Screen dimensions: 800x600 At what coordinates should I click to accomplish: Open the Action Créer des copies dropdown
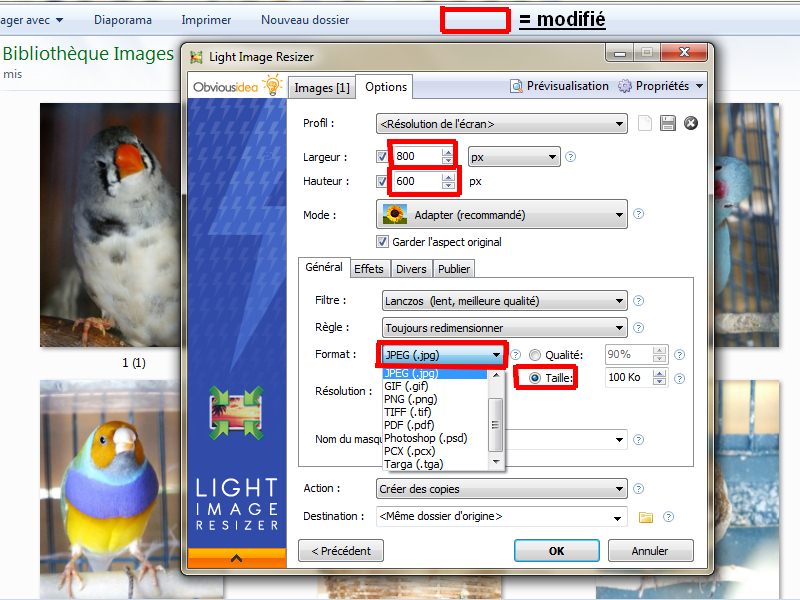502,489
